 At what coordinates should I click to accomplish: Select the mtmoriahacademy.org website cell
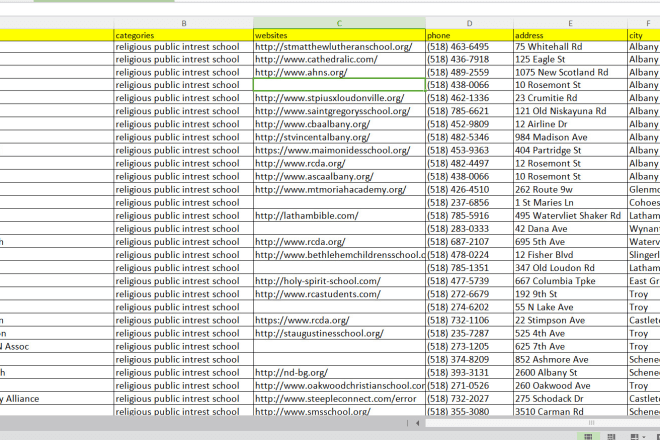coord(339,189)
